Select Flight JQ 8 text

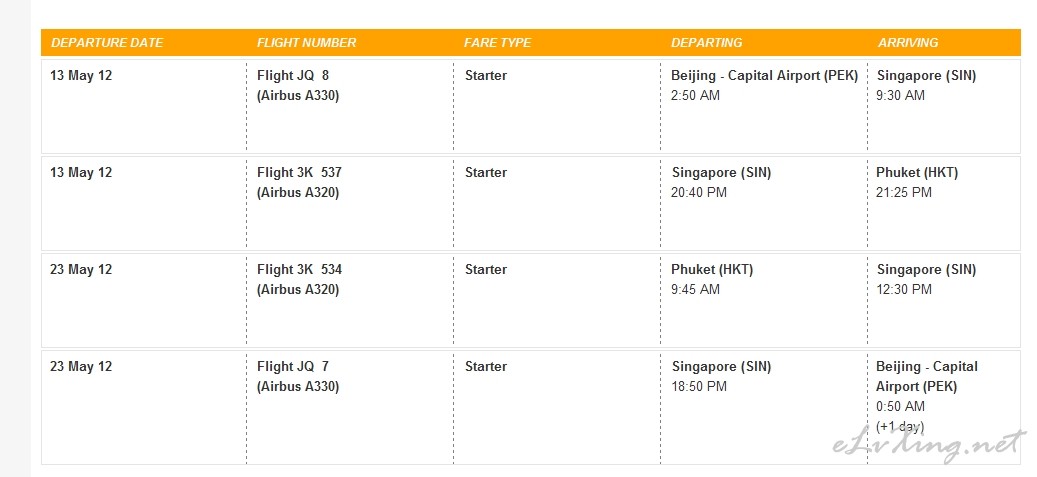(x=293, y=75)
